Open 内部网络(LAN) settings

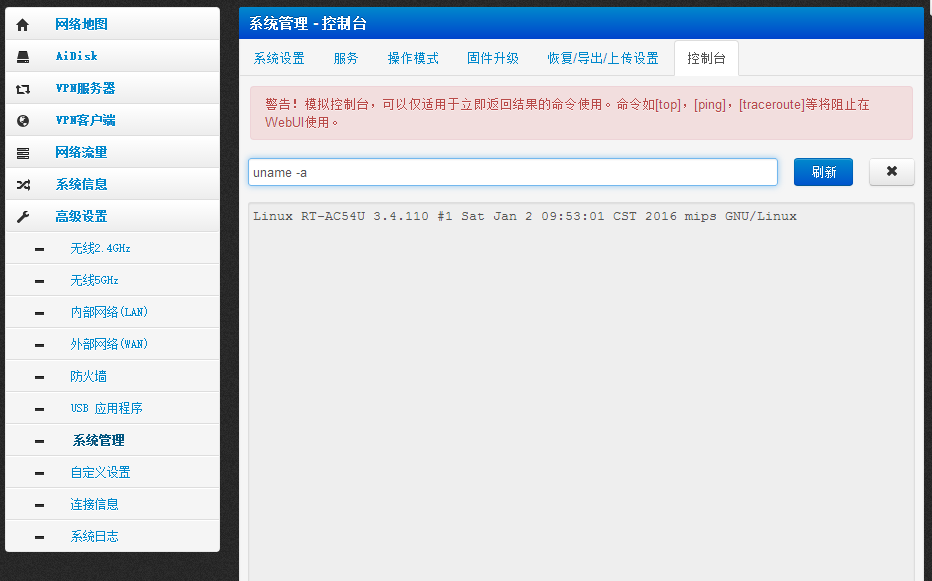pos(112,312)
